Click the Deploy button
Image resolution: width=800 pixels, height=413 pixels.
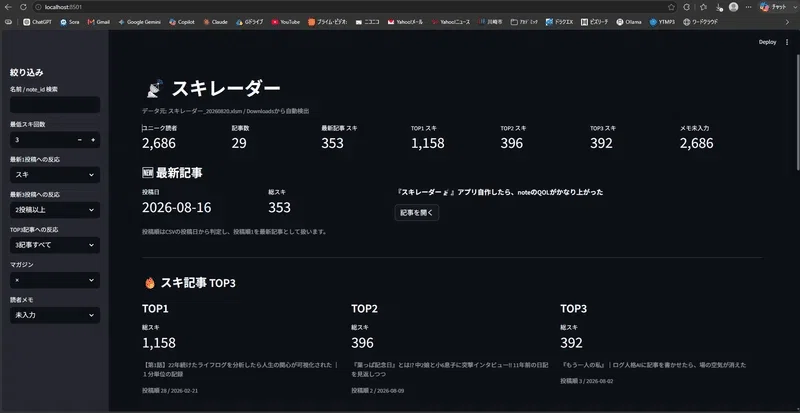[767, 42]
